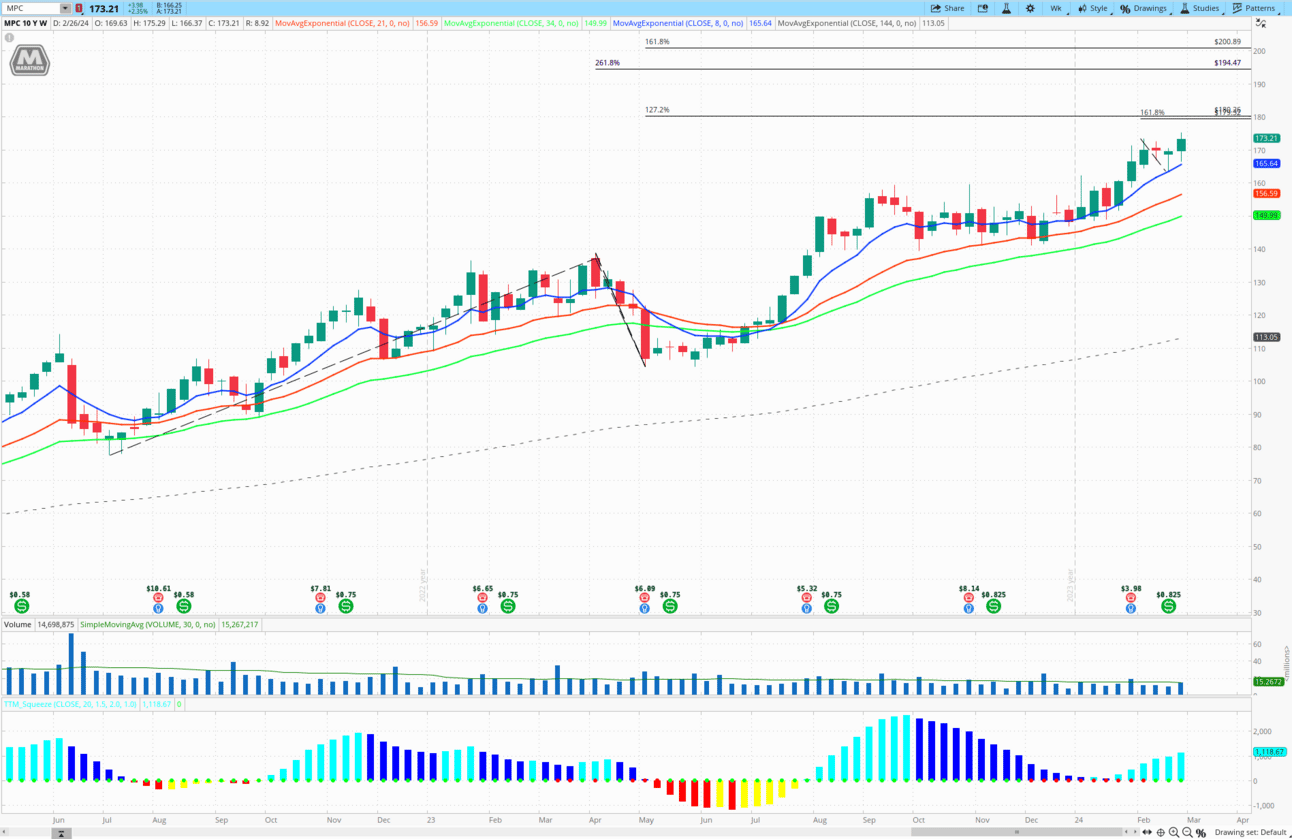Click the 173.21 price bubble on axis

1266,138
